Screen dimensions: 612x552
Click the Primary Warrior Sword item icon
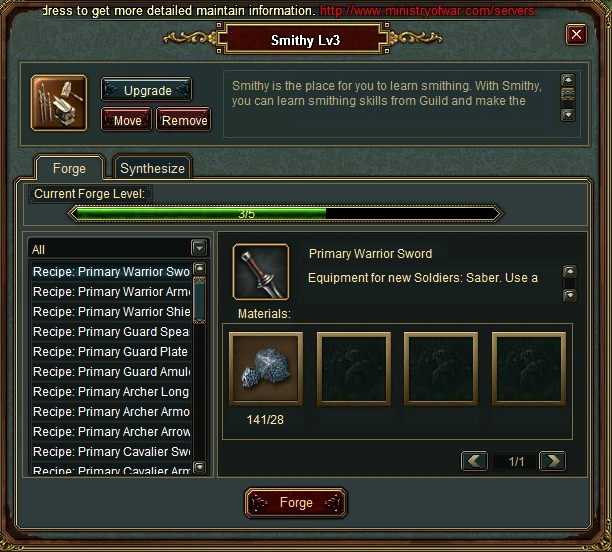(261, 272)
